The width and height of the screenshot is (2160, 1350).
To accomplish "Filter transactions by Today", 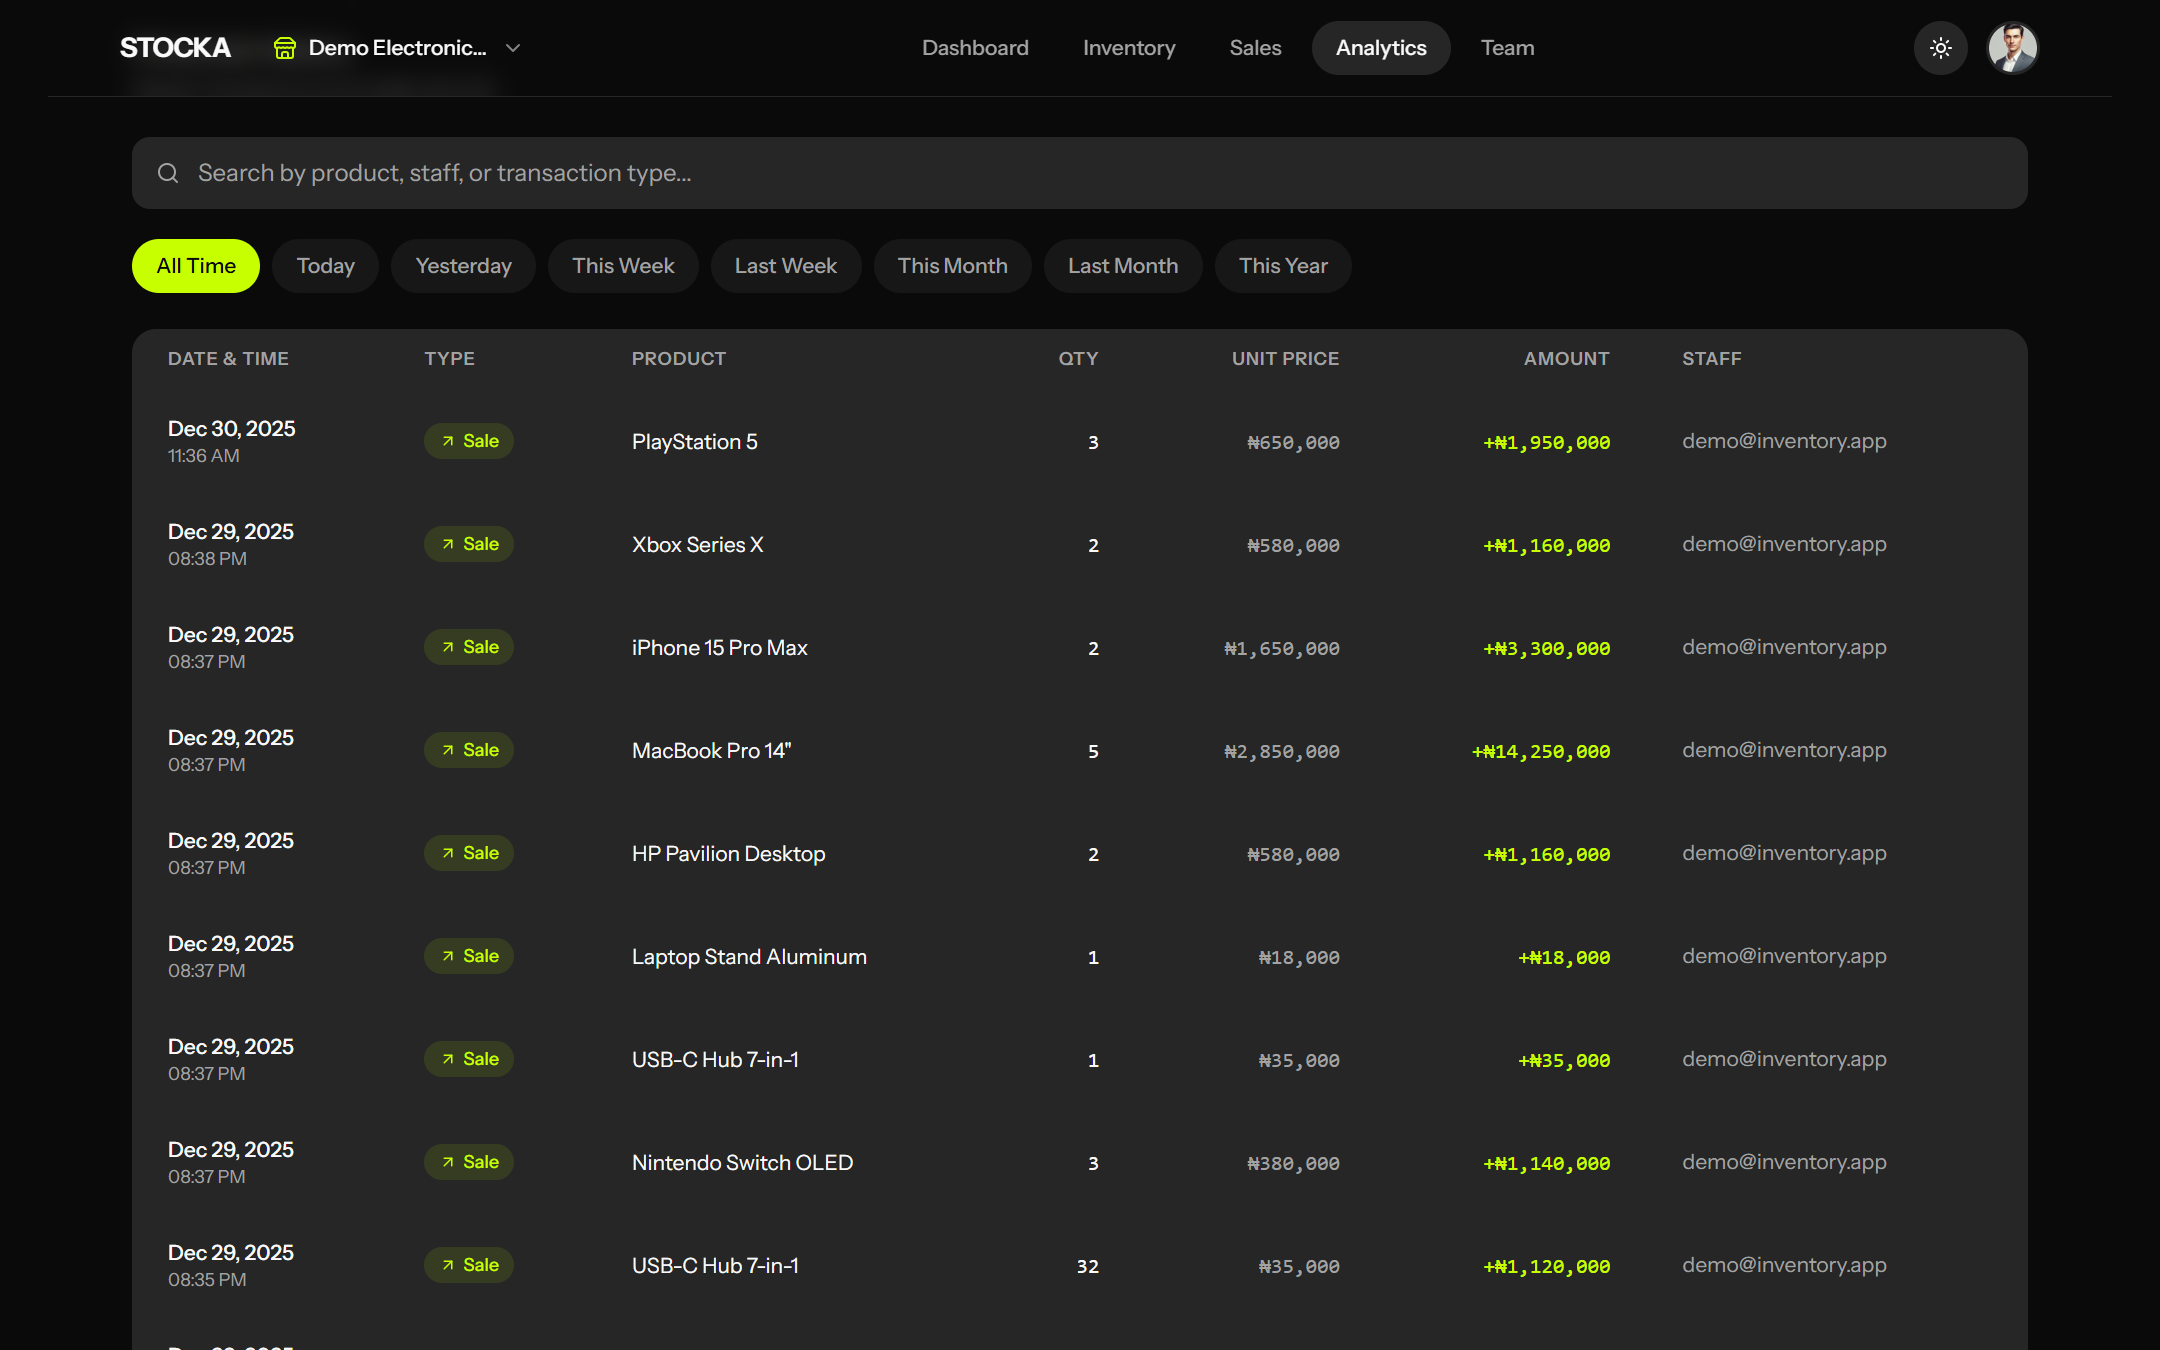I will coord(325,266).
